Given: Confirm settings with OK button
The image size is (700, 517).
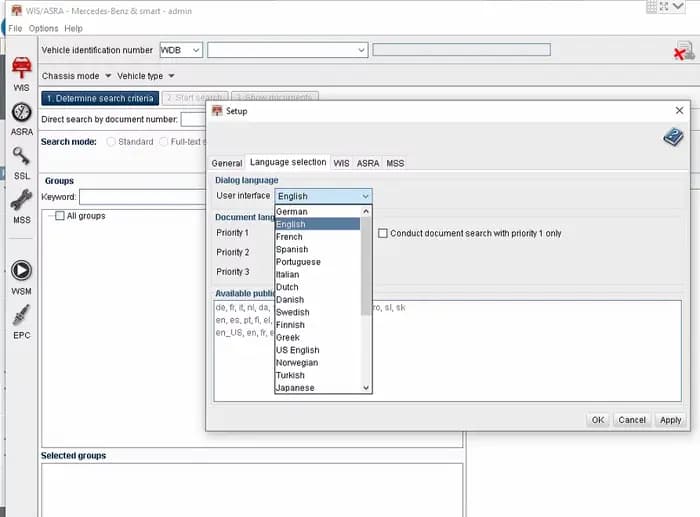Looking at the screenshot, I should click(598, 420).
